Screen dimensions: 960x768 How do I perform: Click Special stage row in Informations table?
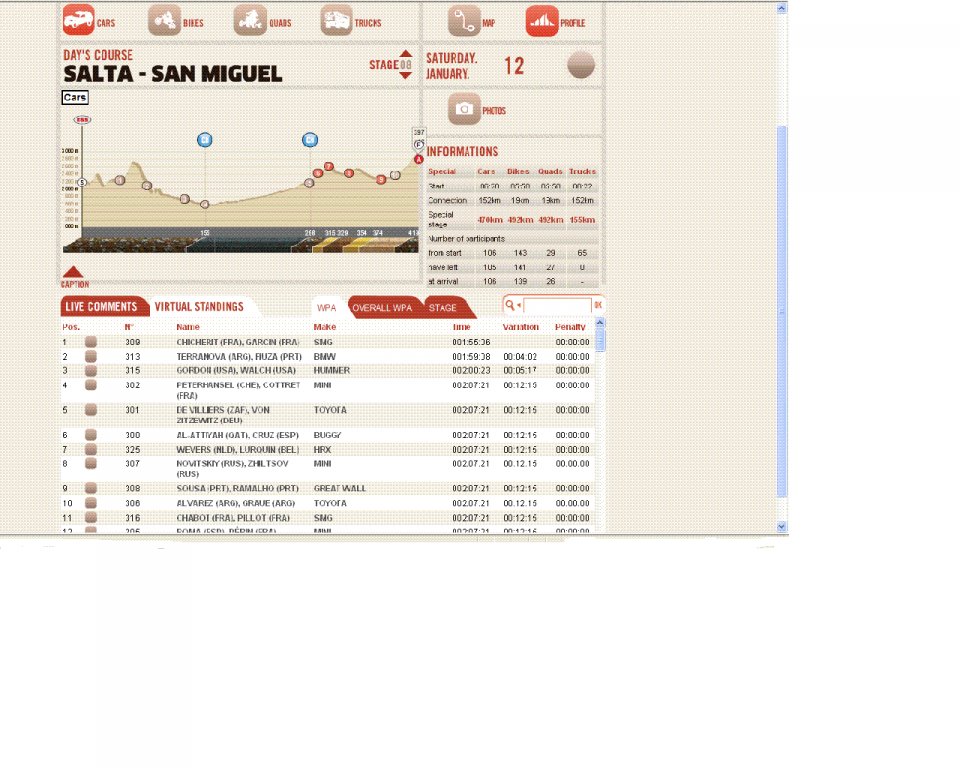pyautogui.click(x=512, y=219)
